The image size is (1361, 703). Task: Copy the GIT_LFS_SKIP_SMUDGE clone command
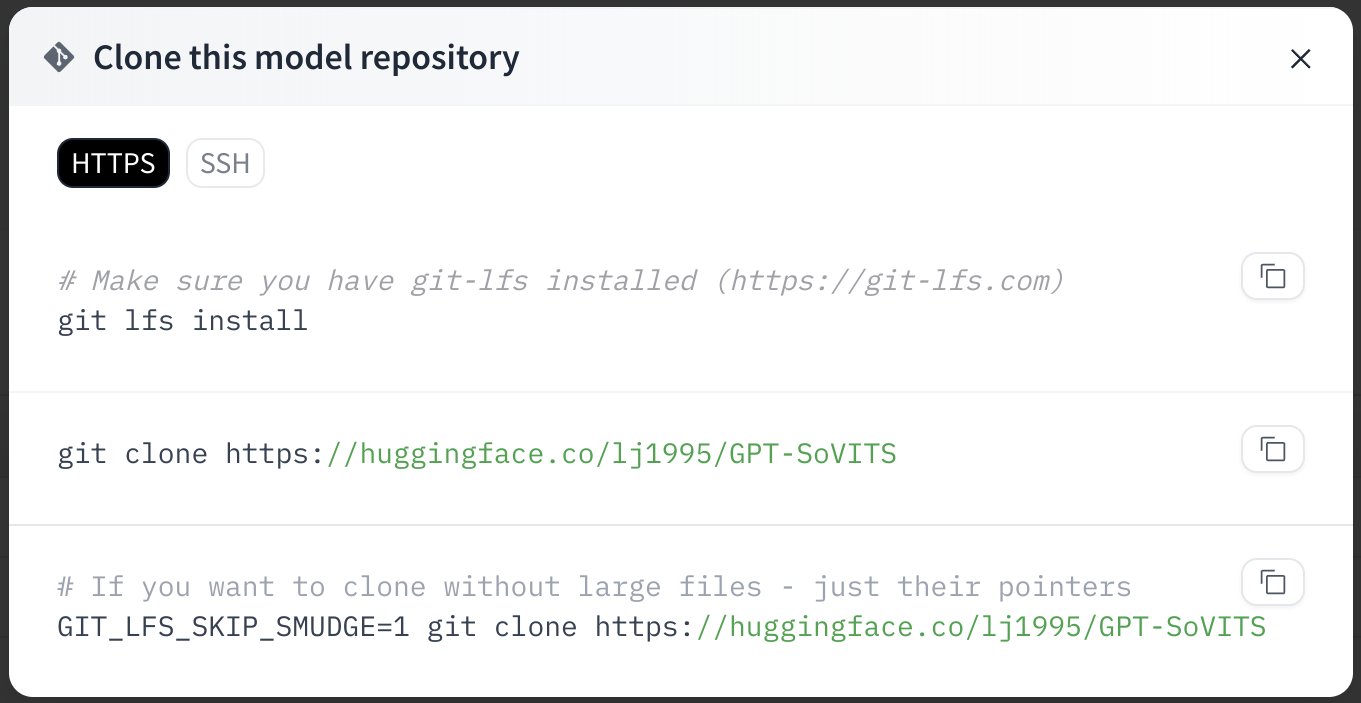[x=1272, y=582]
